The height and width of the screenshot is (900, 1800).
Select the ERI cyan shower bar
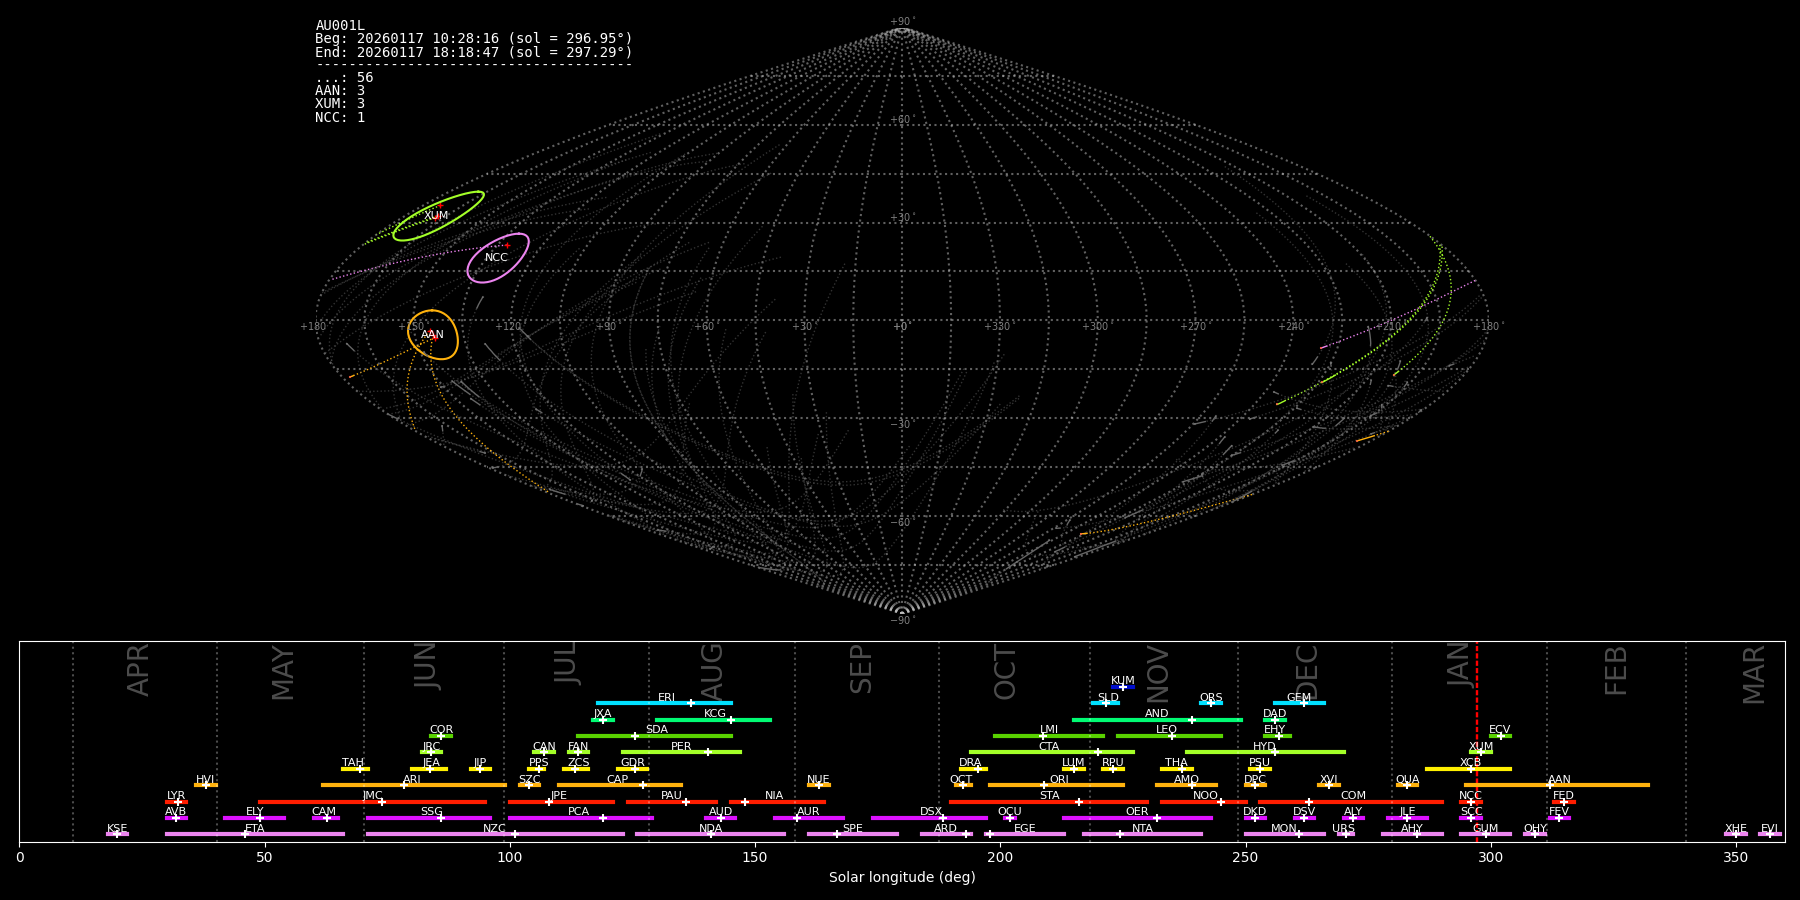click(664, 703)
